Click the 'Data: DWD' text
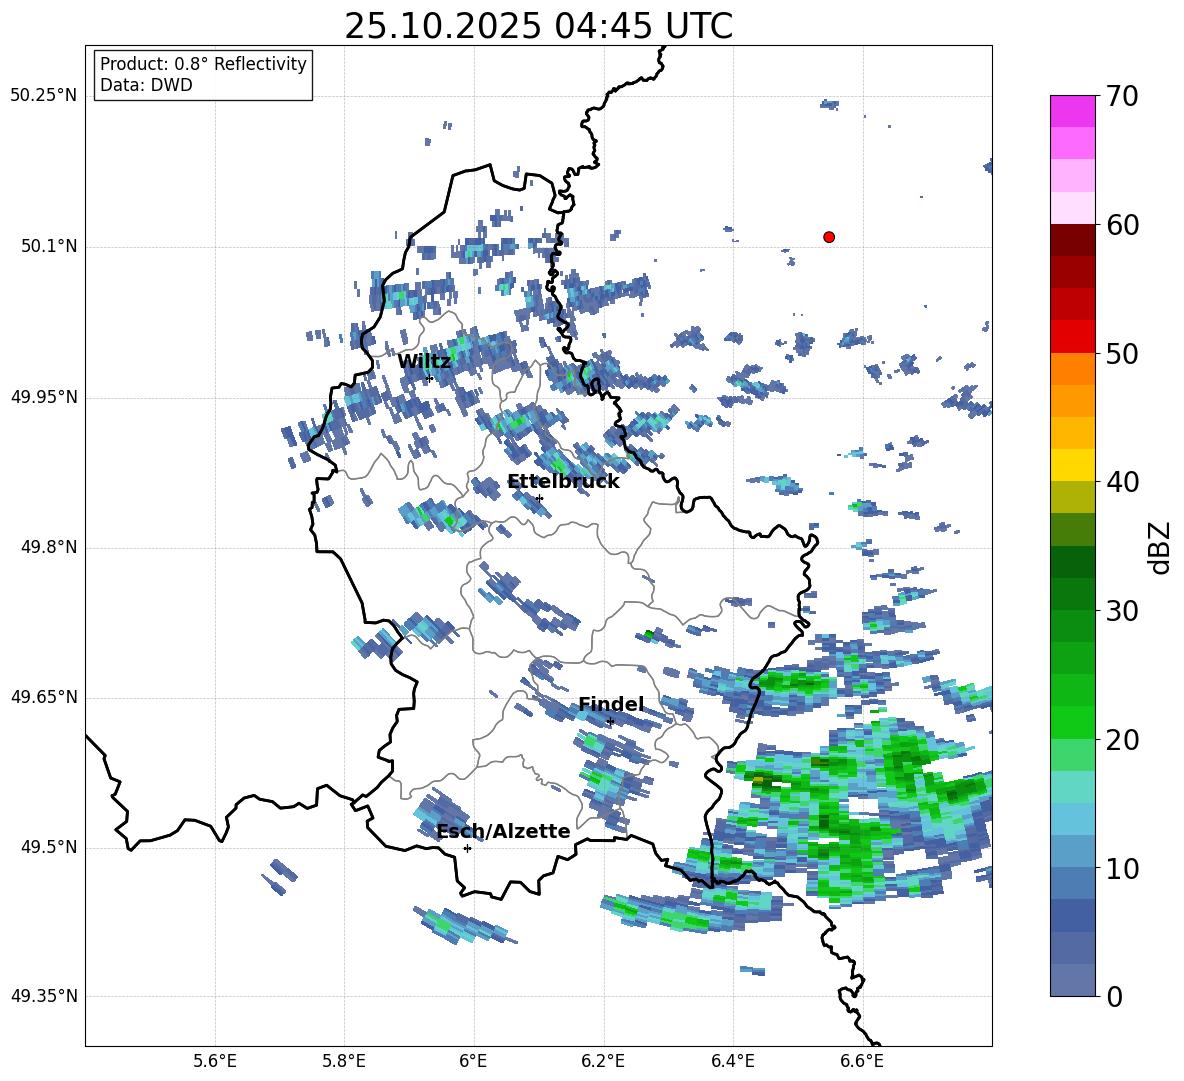This screenshot has height=1081, width=1184. [x=146, y=85]
